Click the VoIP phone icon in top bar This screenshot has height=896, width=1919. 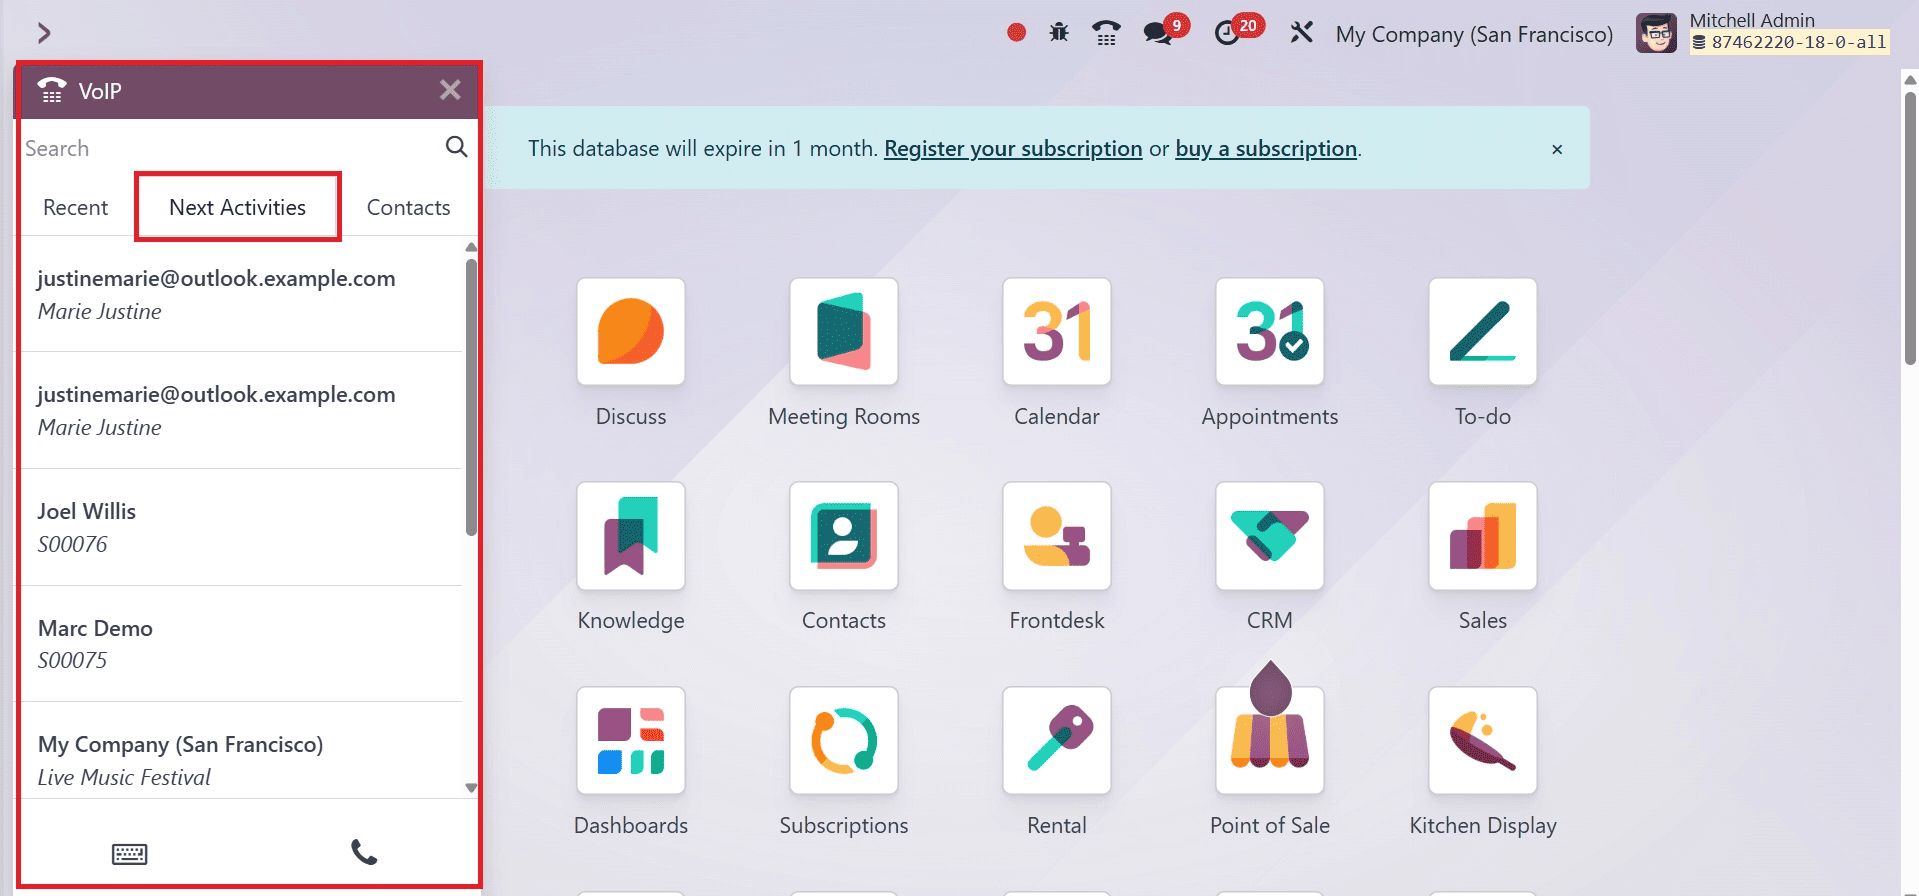[x=1105, y=33]
